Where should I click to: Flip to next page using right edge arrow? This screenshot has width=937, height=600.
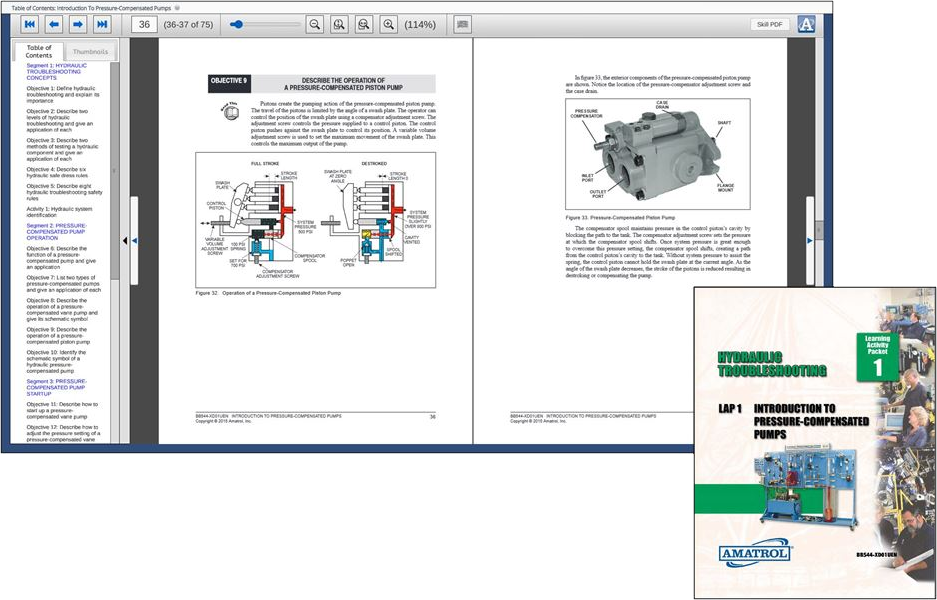tap(810, 240)
